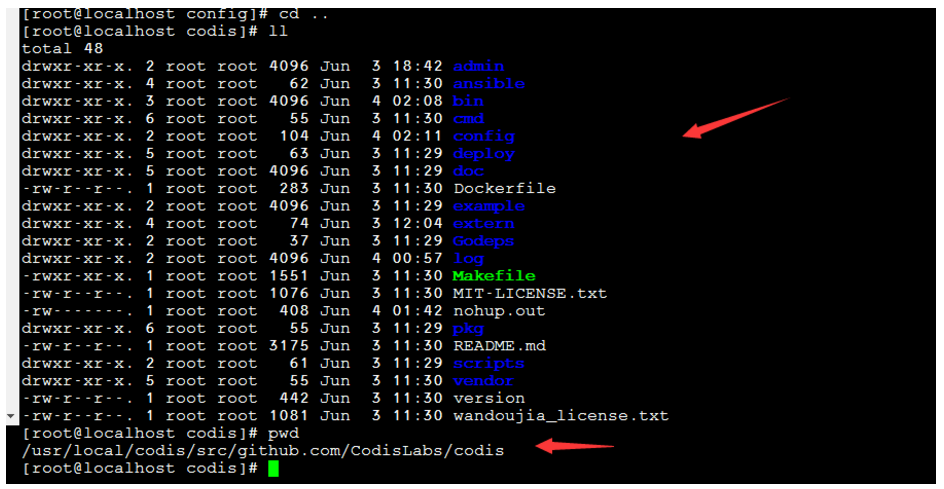
Task: Click the size '283' of Dockerfile
Action: pyautogui.click(x=294, y=188)
